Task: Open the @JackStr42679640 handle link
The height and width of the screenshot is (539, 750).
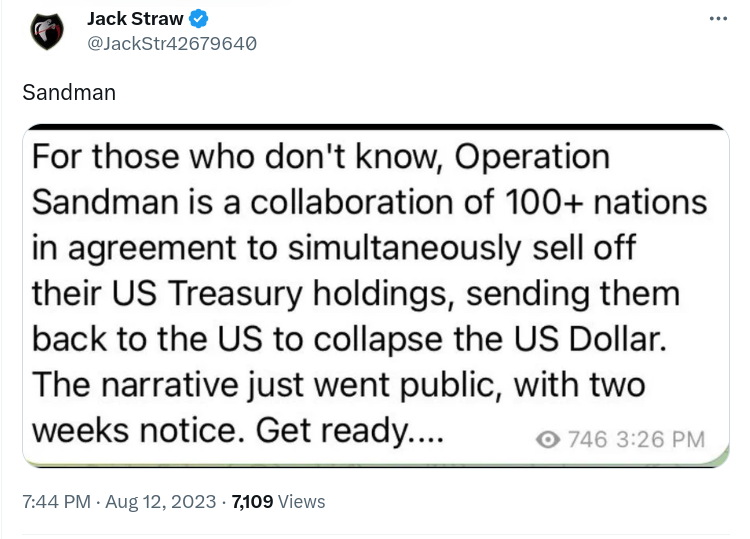Action: 172,43
